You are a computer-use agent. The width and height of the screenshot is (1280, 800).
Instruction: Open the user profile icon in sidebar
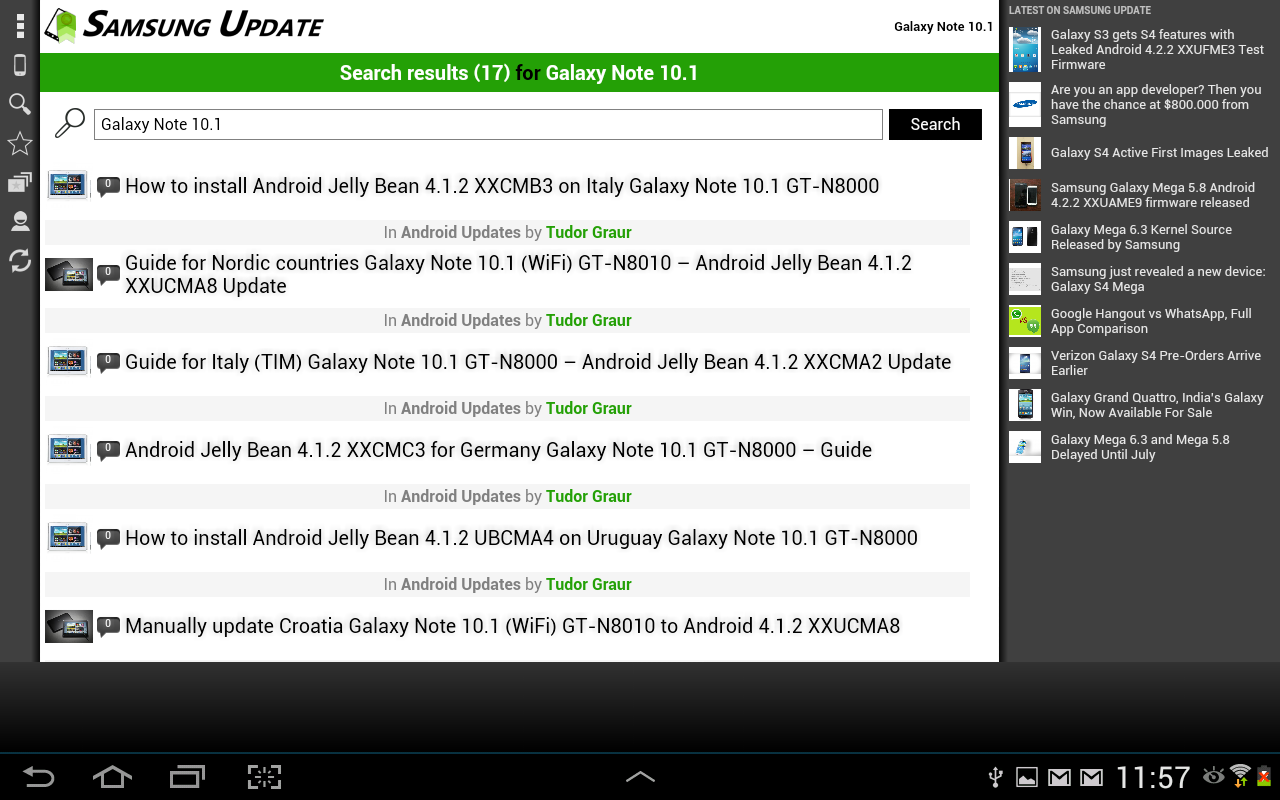[20, 221]
